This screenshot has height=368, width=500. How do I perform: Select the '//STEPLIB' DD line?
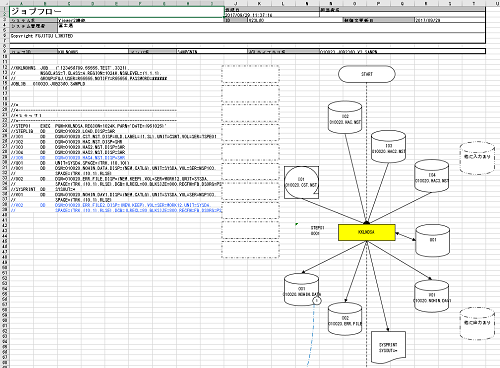[x=63, y=131]
